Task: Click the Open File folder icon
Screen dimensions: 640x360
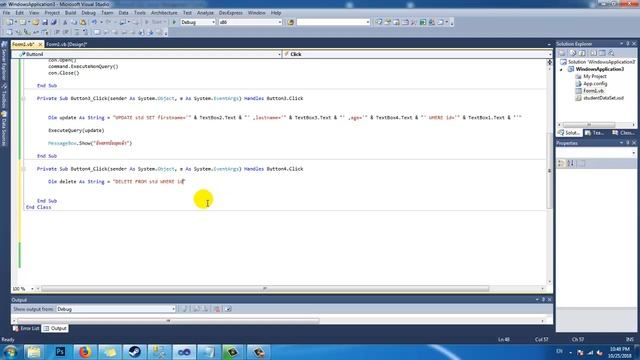Action: click(36, 22)
